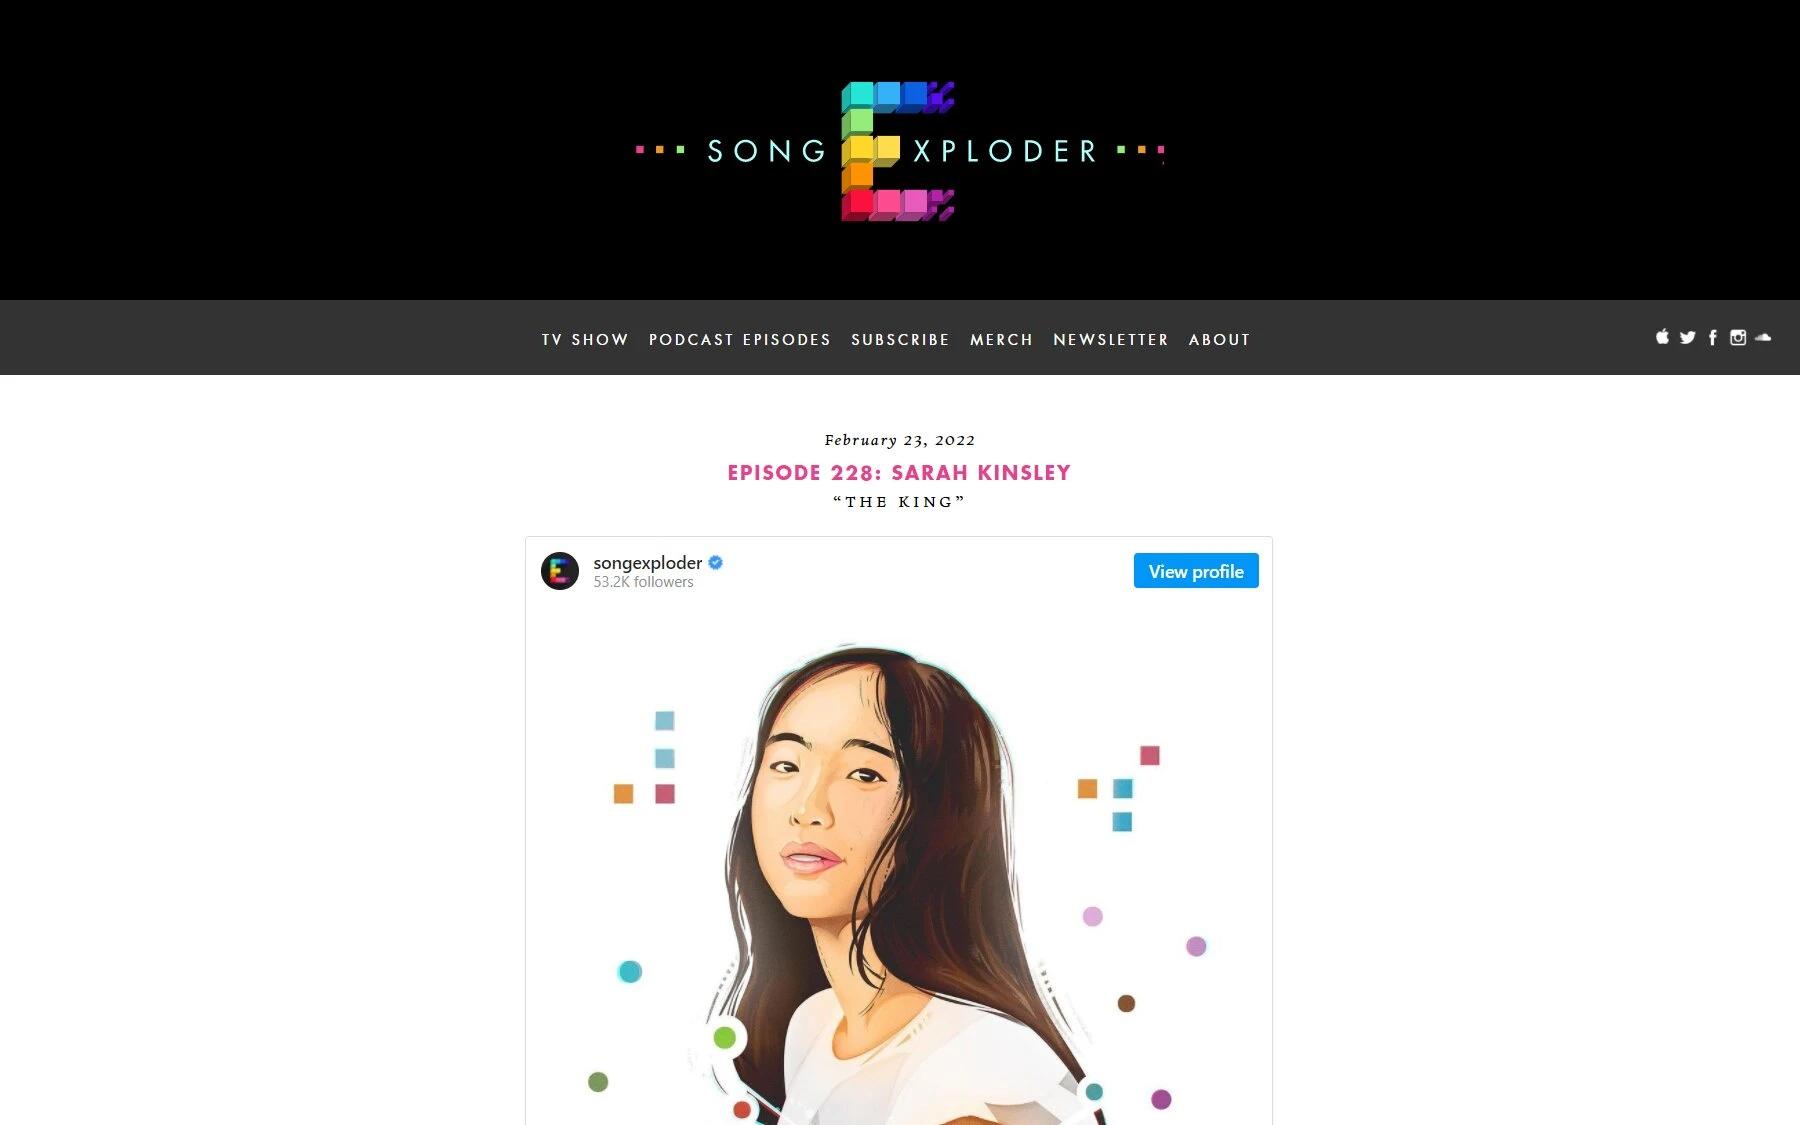Screen dimensions: 1800x1125
Task: Click the songexploder username in the embed
Action: (x=648, y=563)
